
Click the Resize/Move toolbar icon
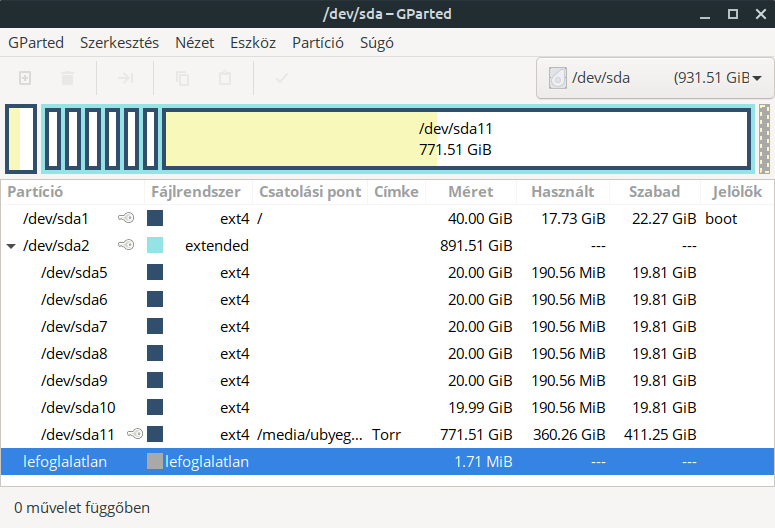pos(125,78)
